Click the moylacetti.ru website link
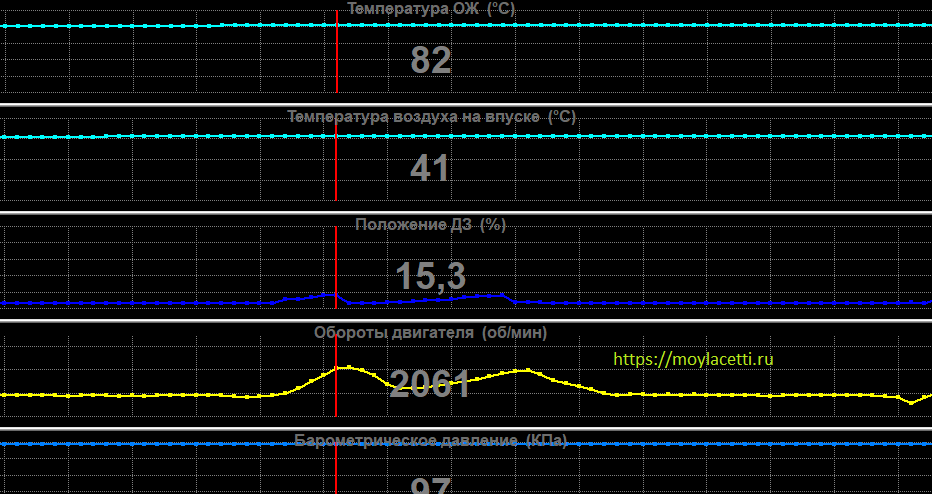The height and width of the screenshot is (494, 932). pos(693,358)
